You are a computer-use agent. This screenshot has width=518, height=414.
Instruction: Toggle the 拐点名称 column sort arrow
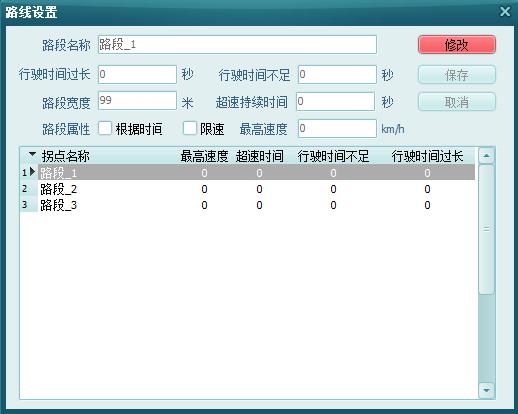pyautogui.click(x=32, y=154)
